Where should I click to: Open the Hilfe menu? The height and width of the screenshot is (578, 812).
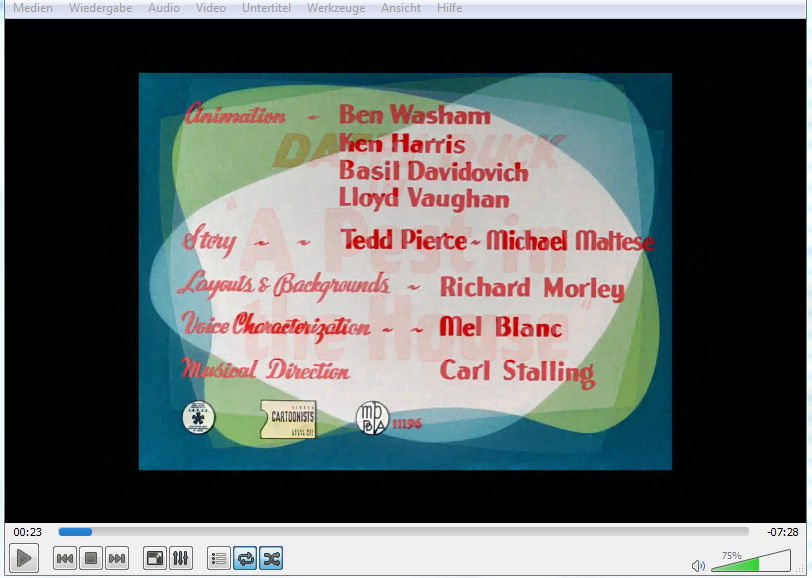(449, 8)
